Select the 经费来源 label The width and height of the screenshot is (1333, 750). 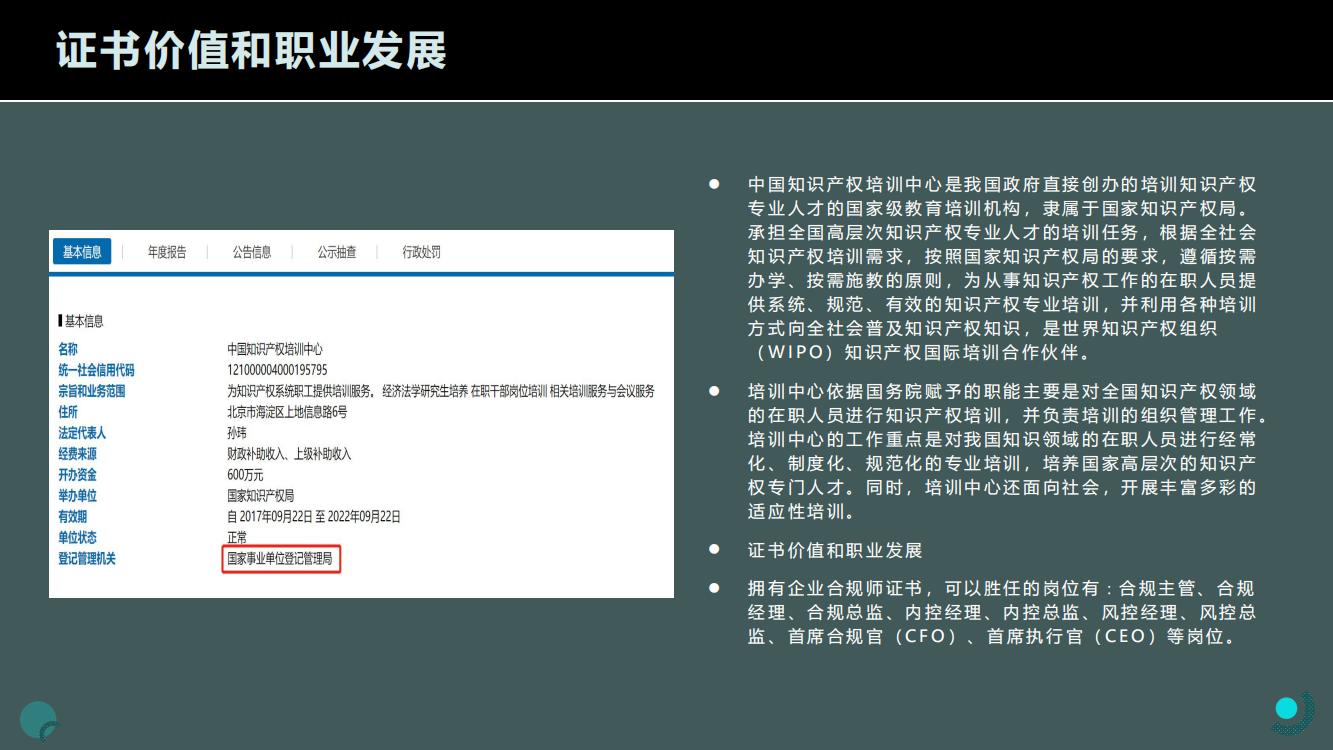[77, 454]
